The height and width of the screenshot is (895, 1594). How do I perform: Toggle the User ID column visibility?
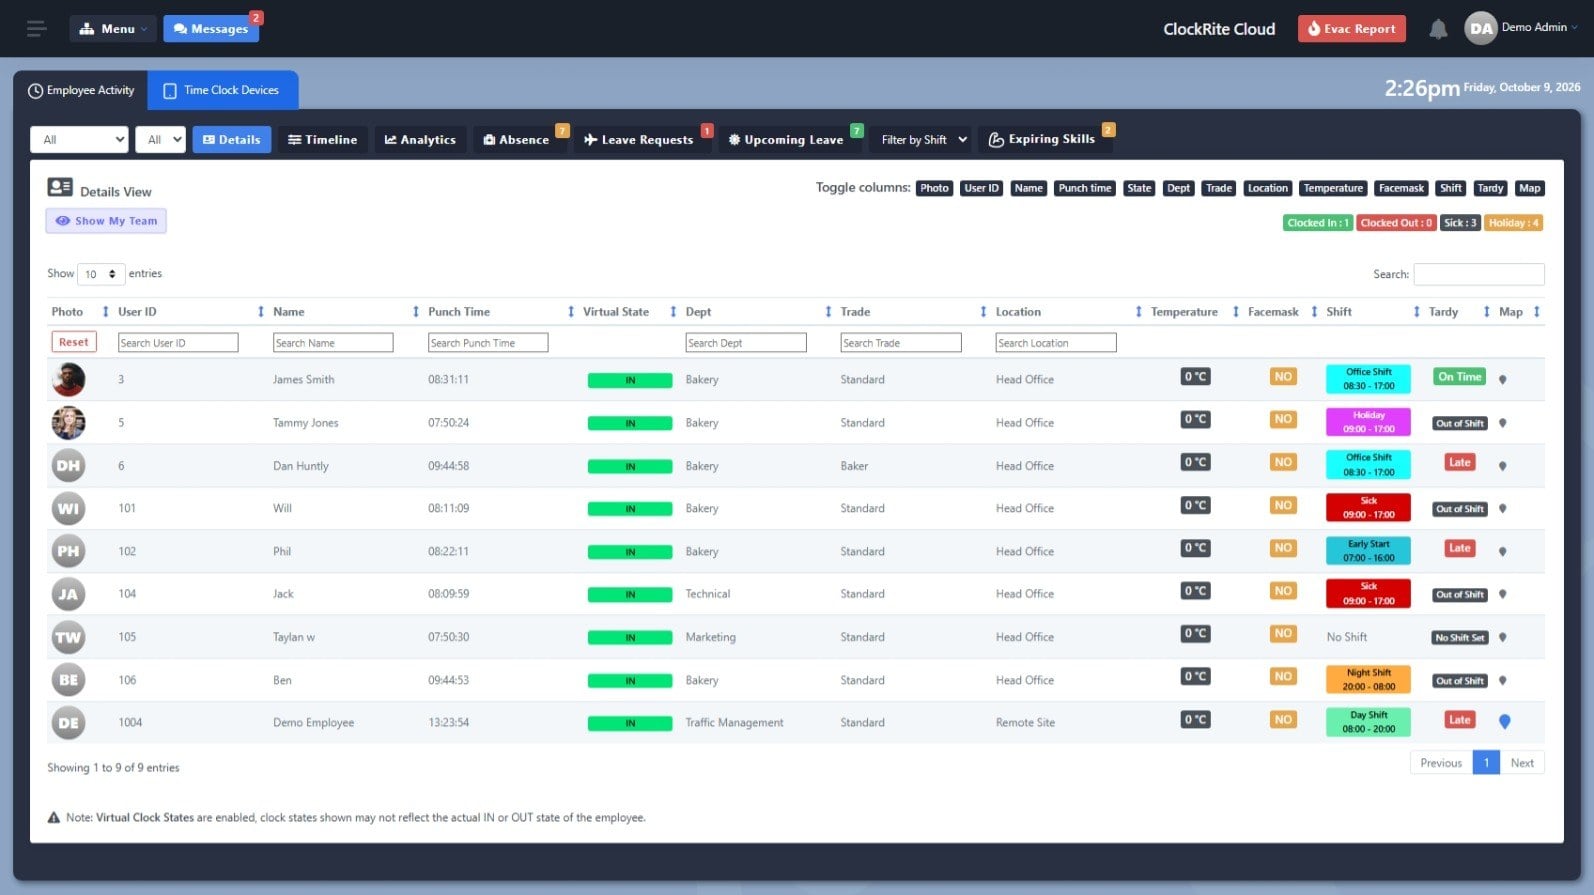(x=981, y=188)
